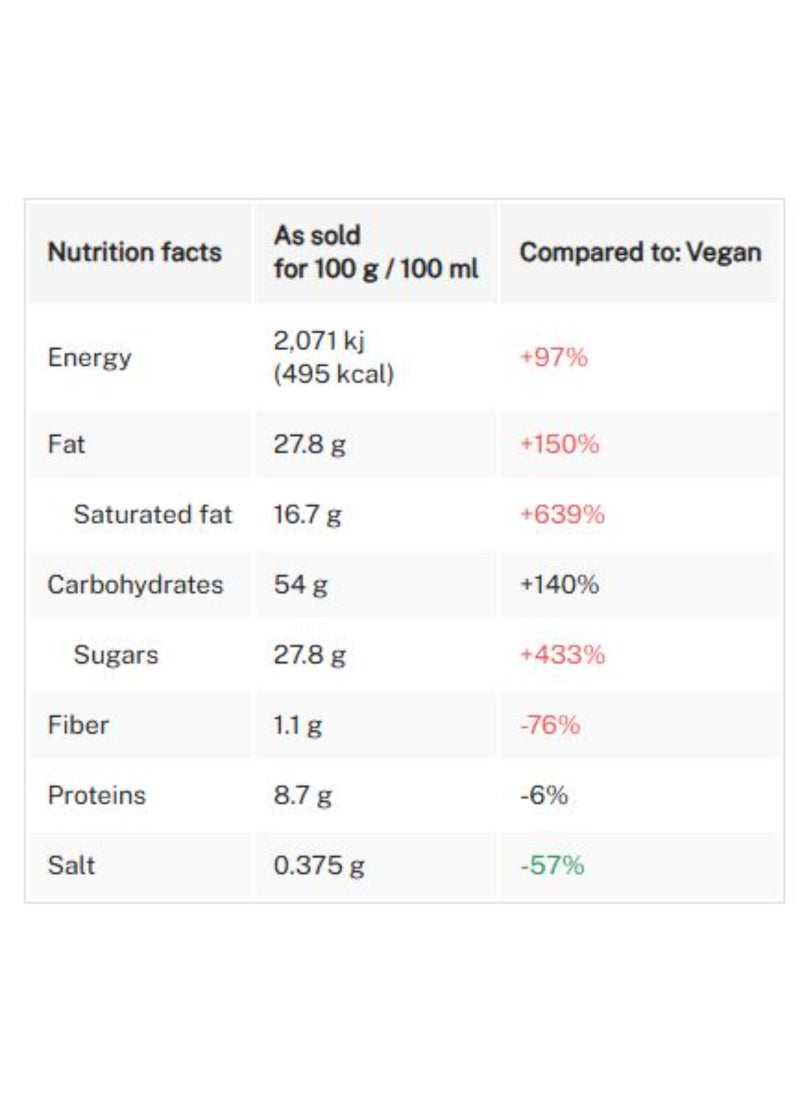Click the Nutrition facts column header

pos(134,252)
